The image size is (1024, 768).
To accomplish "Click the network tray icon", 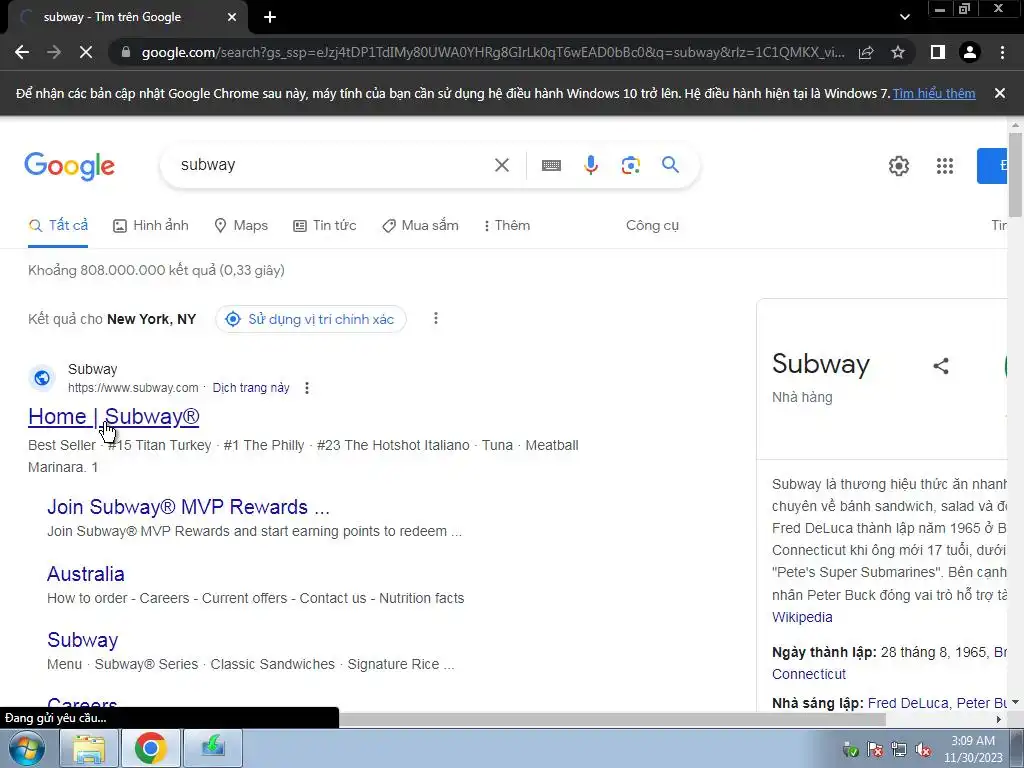I will [899, 750].
